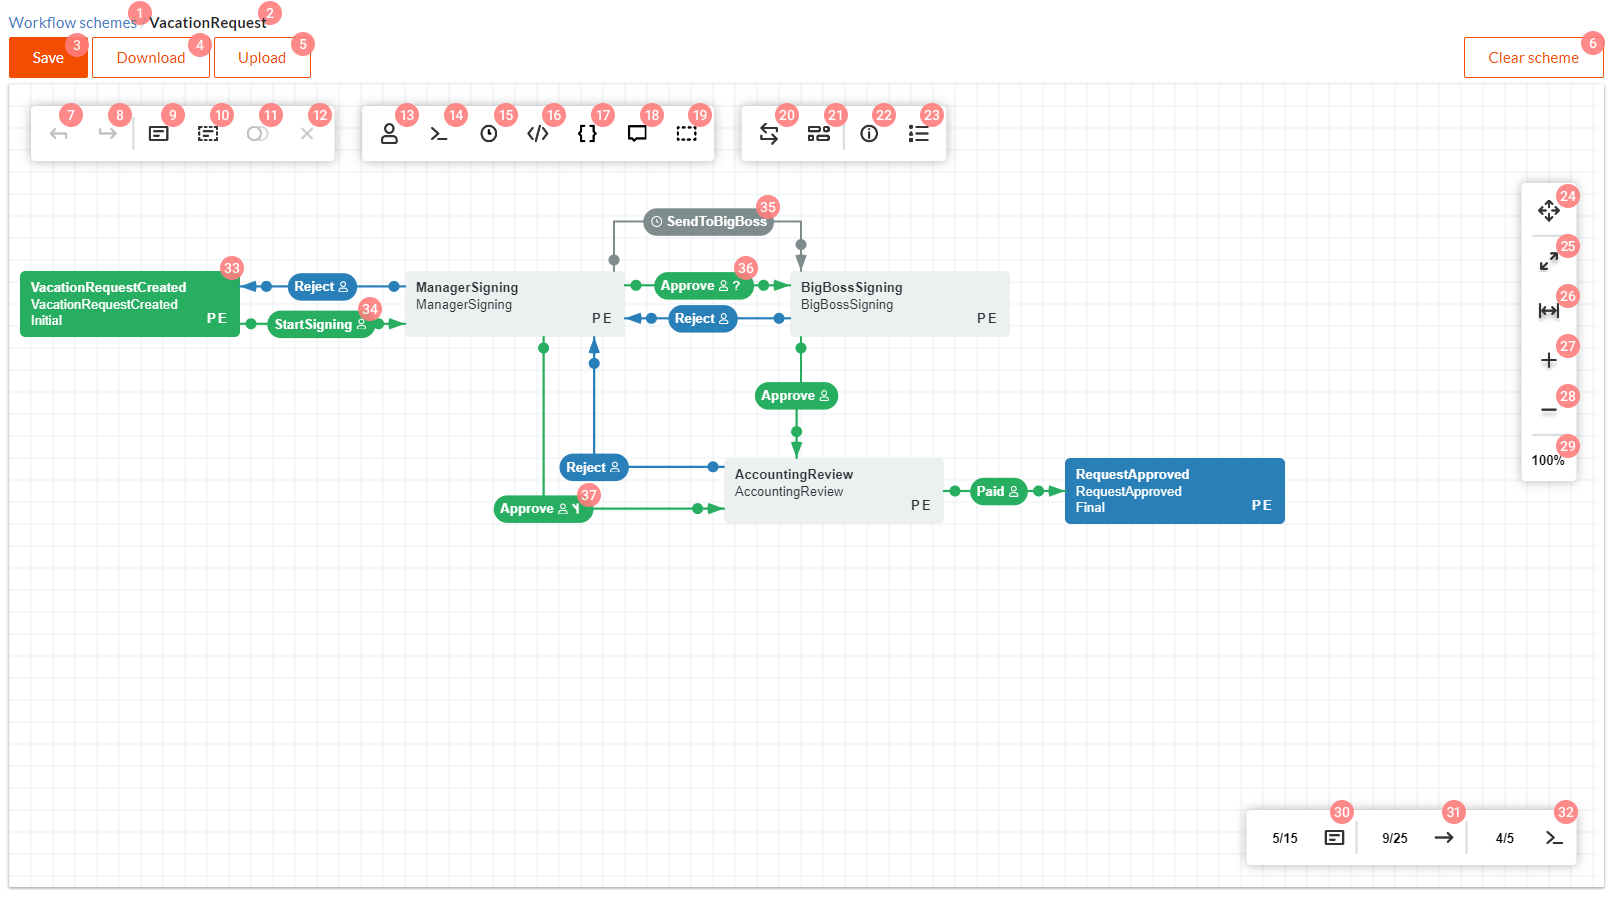Screen dimensions: 1609x902
Task: Click the inline activity dashed icon
Action: (208, 134)
